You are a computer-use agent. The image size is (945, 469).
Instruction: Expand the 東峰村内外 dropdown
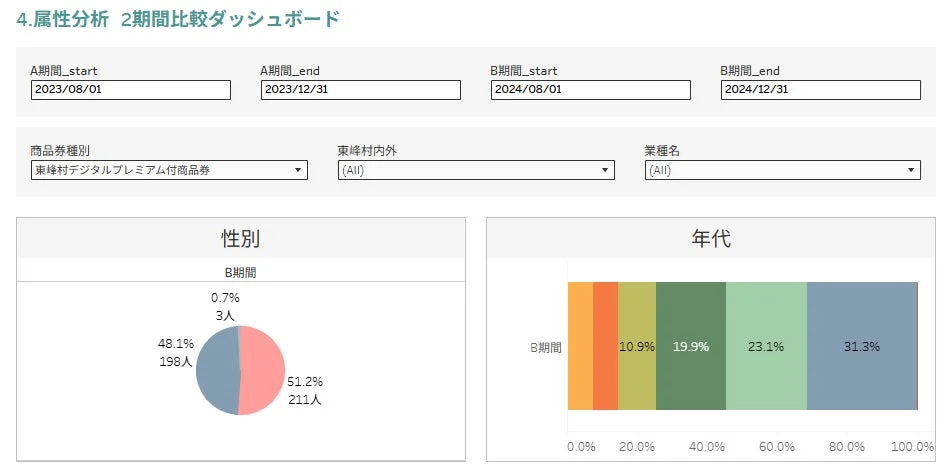[476, 170]
